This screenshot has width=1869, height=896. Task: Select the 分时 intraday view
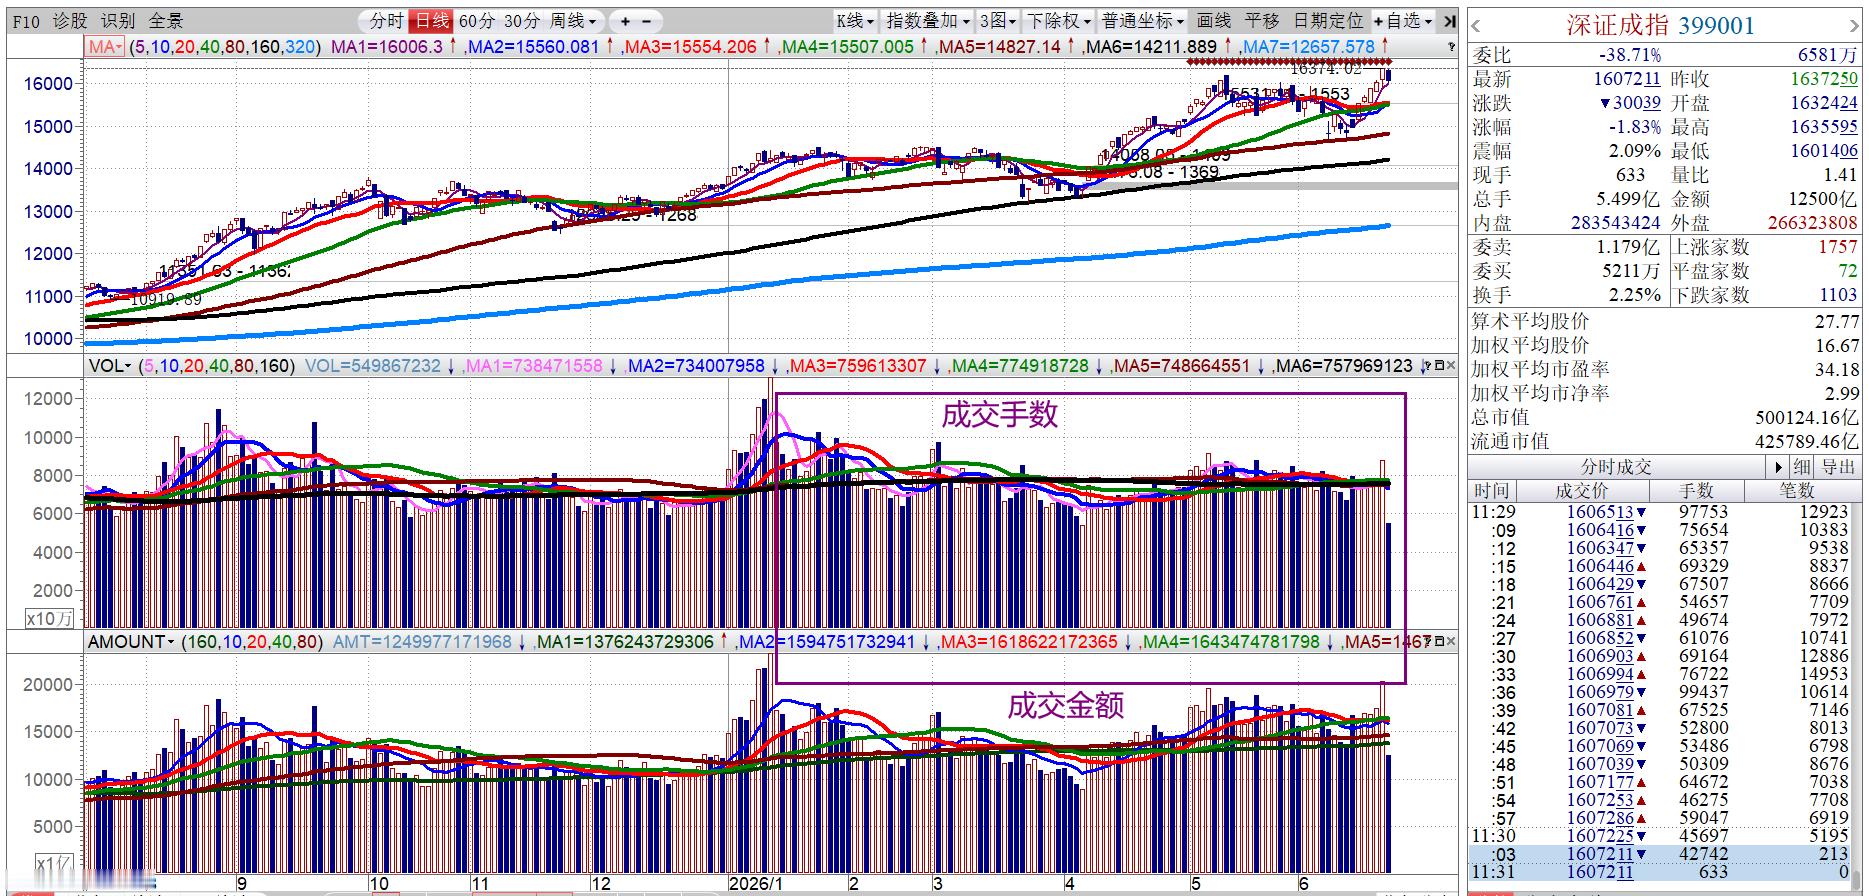pyautogui.click(x=386, y=20)
